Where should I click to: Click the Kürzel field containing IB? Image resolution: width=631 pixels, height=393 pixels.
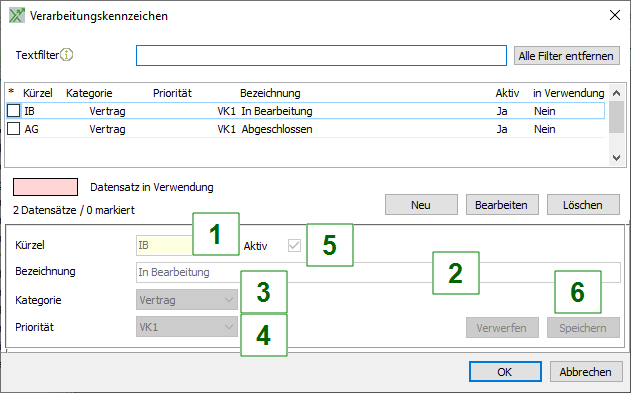pos(164,245)
